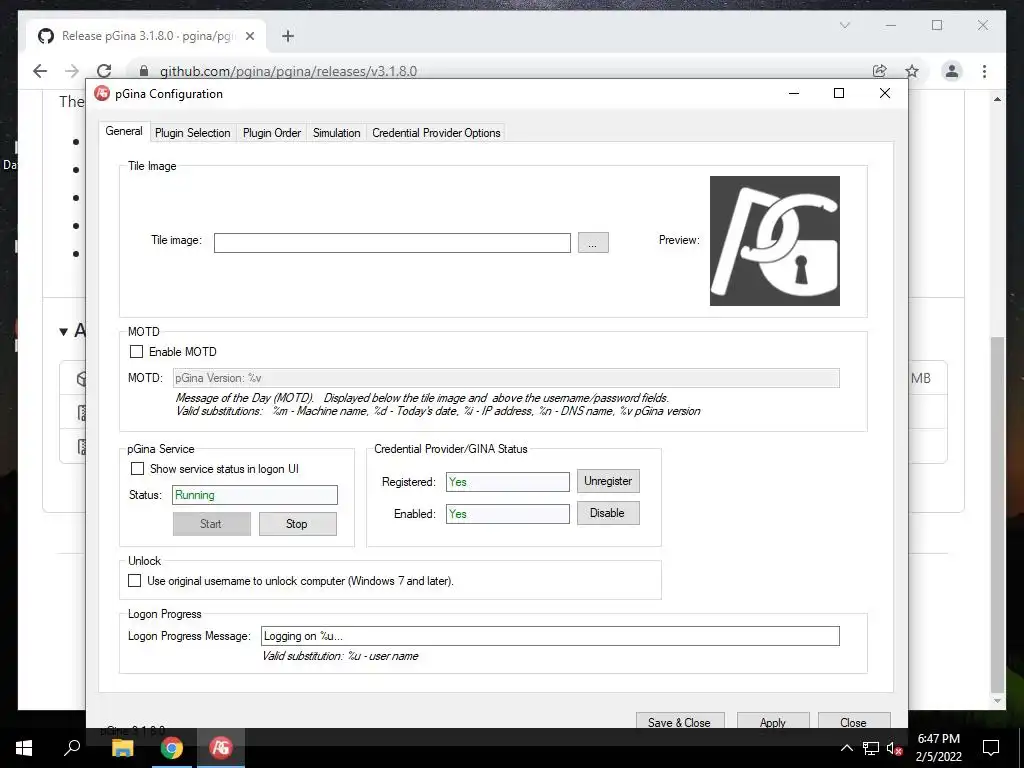Screen dimensions: 1024x768
Task: Collapse the Assets section triangle on GitHub page
Action: (63, 332)
